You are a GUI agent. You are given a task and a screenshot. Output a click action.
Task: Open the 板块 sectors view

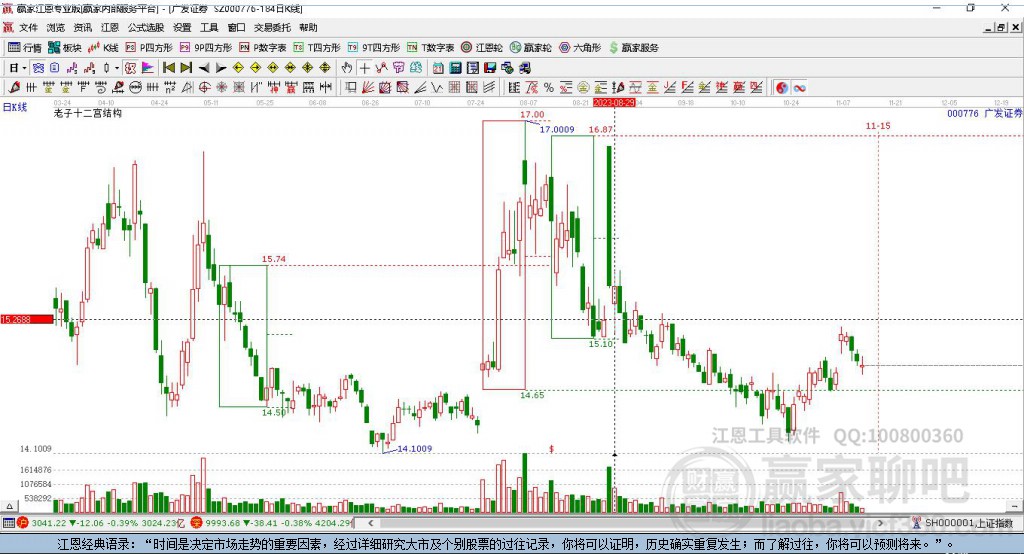65,48
